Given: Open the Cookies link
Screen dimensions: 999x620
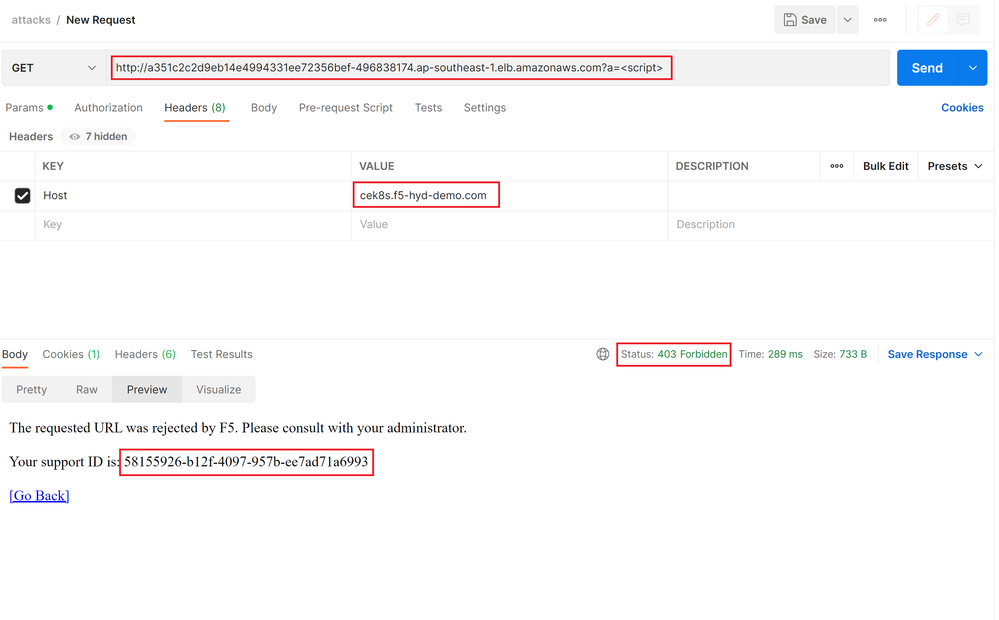Looking at the screenshot, I should tap(962, 108).
